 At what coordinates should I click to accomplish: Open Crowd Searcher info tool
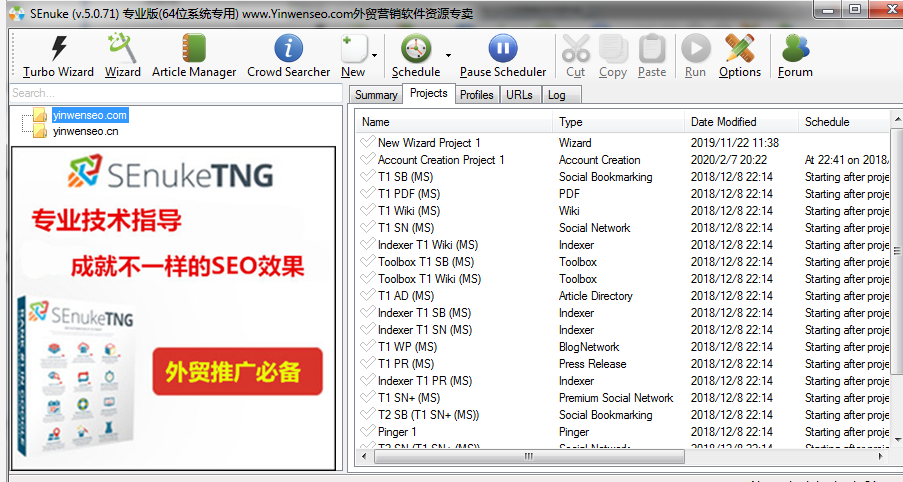289,56
